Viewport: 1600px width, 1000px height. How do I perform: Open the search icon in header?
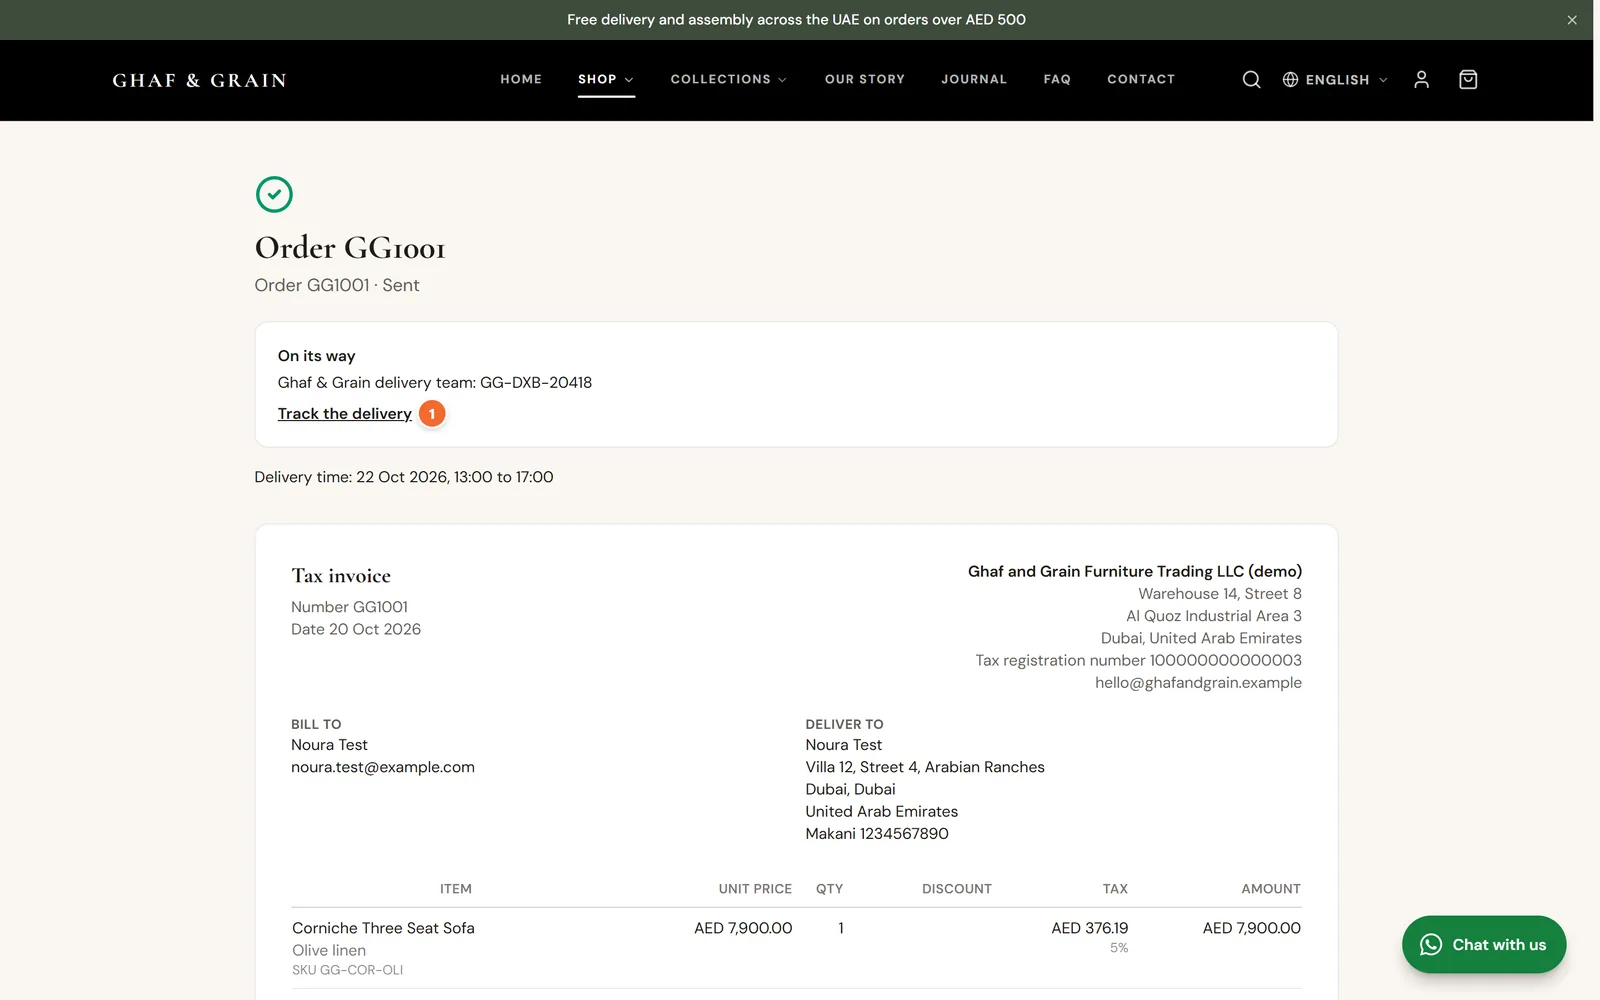[x=1251, y=80]
